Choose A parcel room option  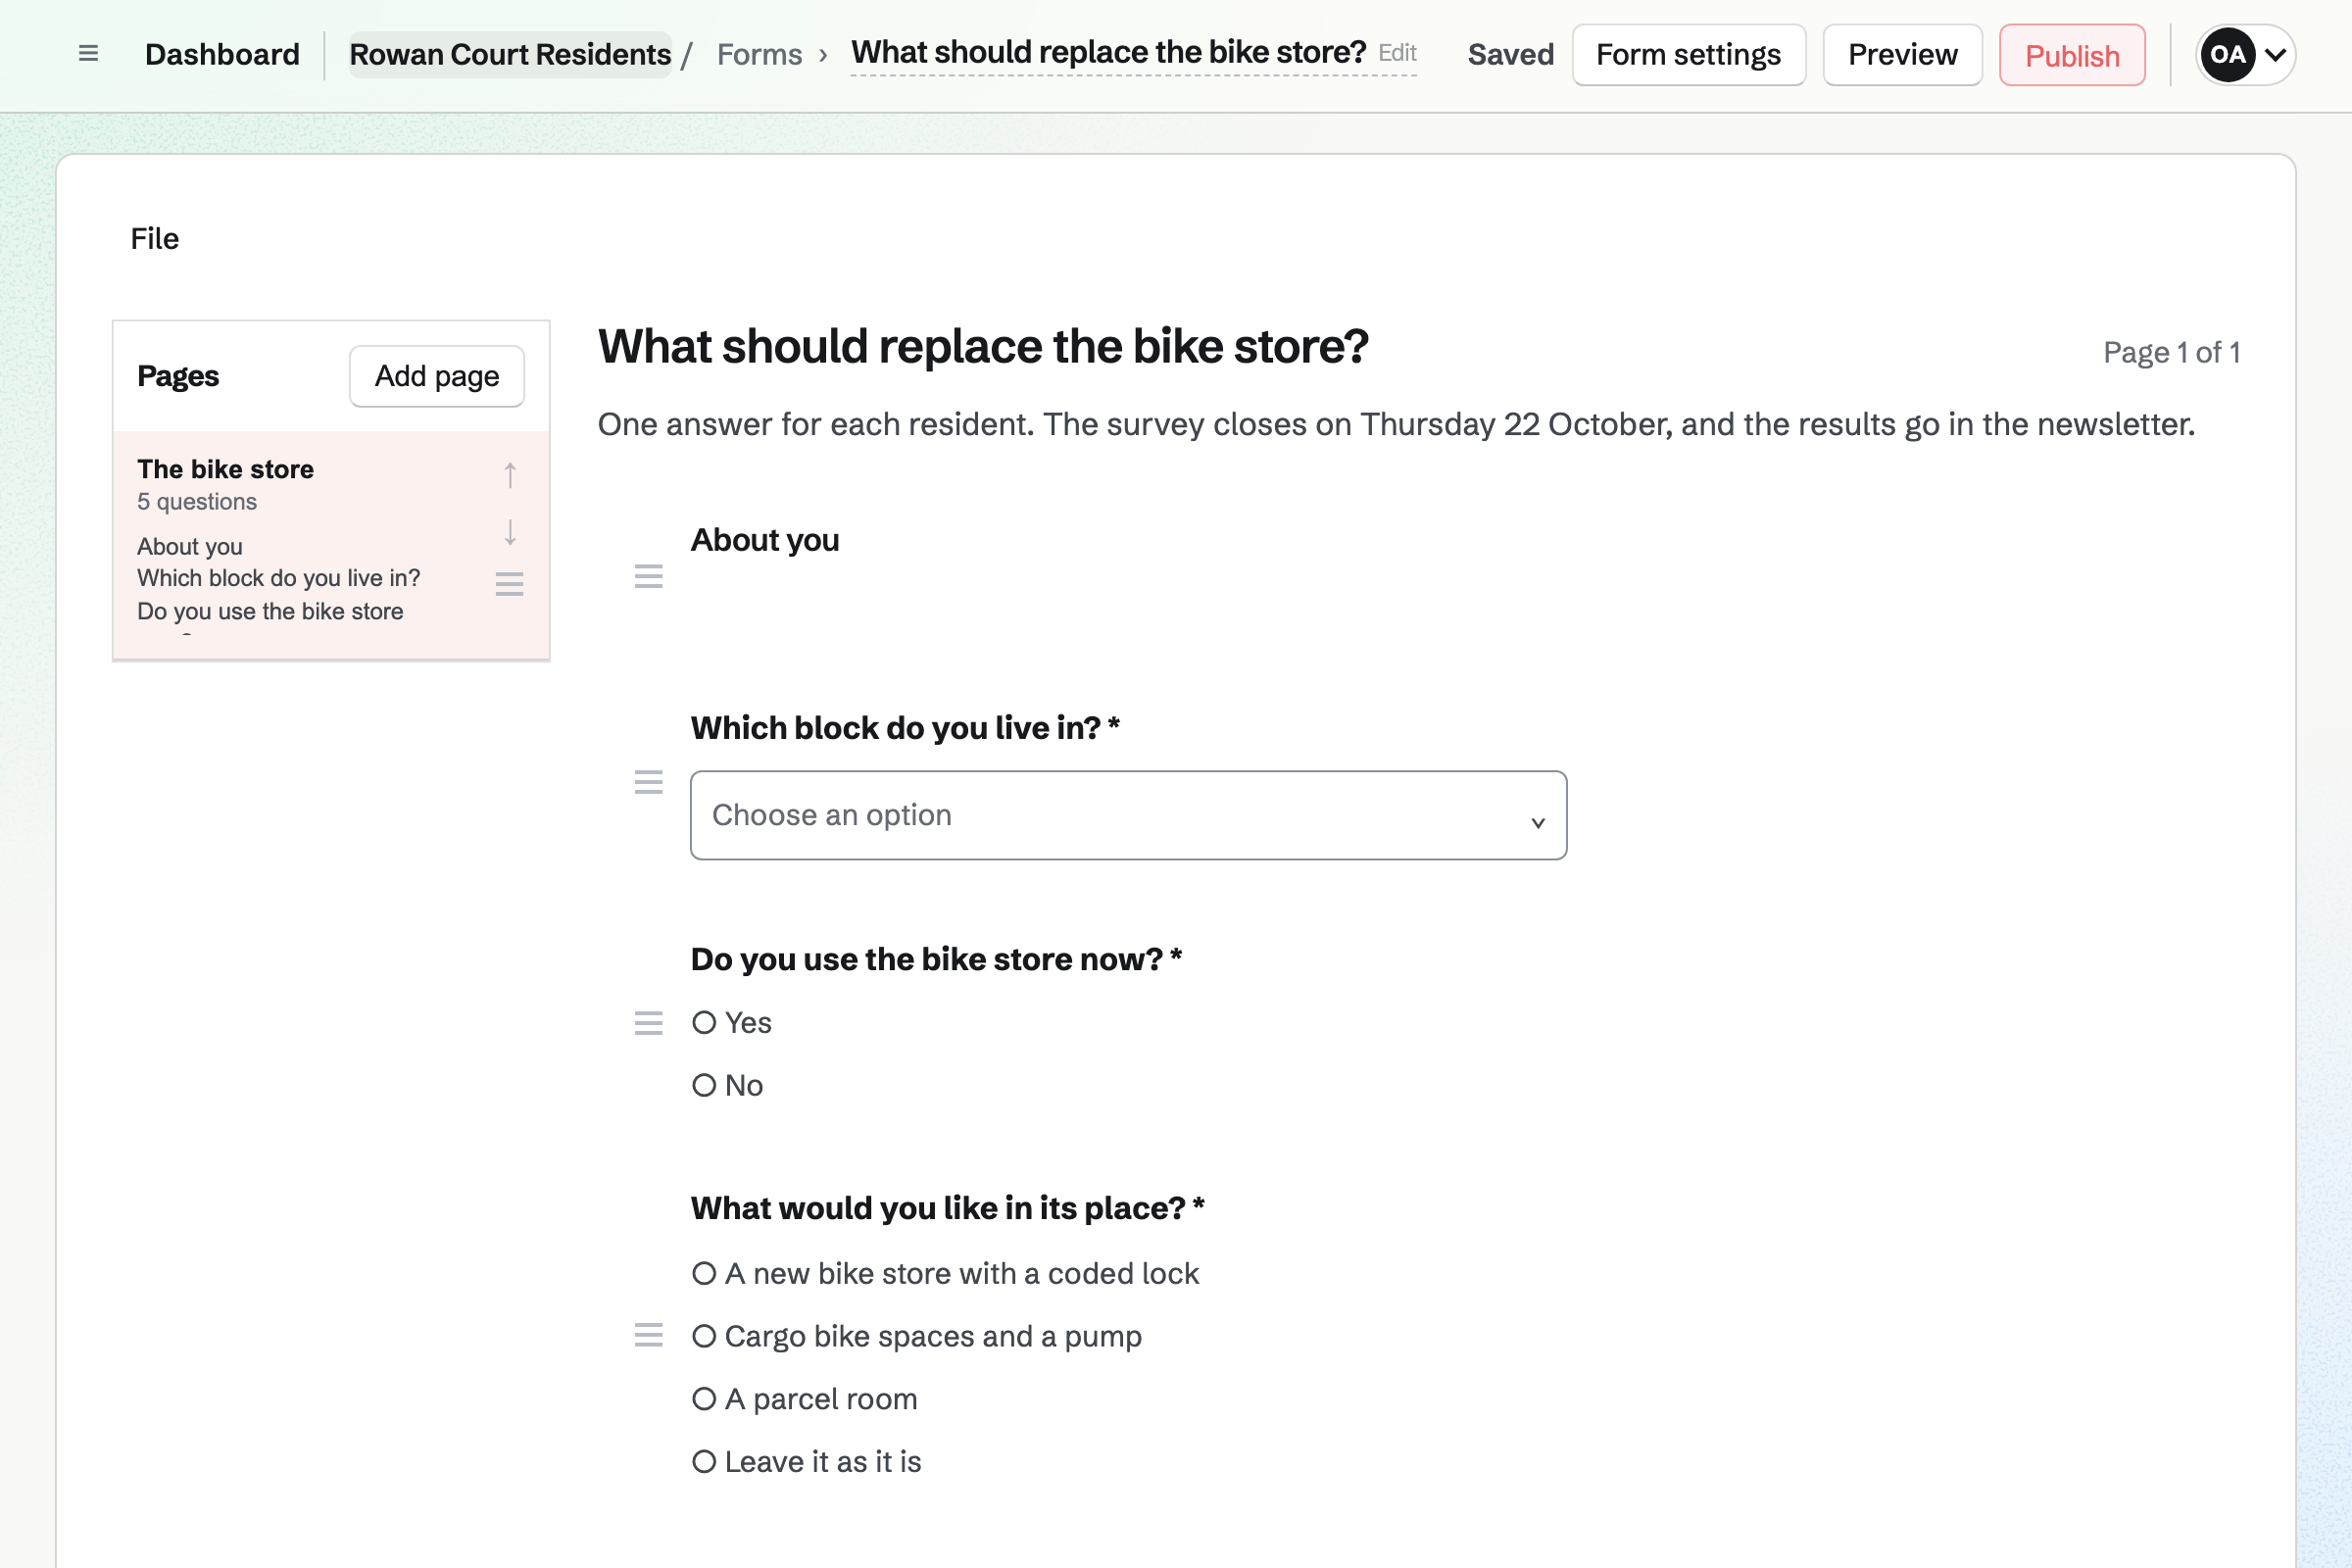pos(704,1399)
